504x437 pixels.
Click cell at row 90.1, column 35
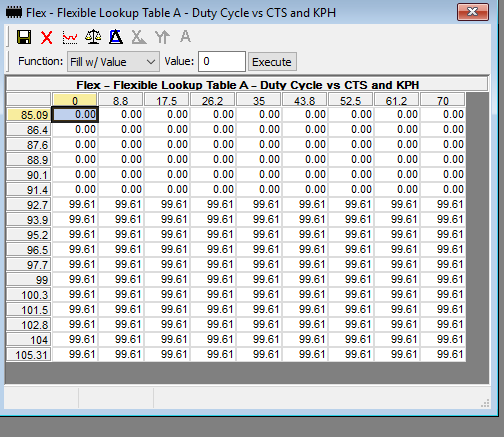(x=259, y=174)
